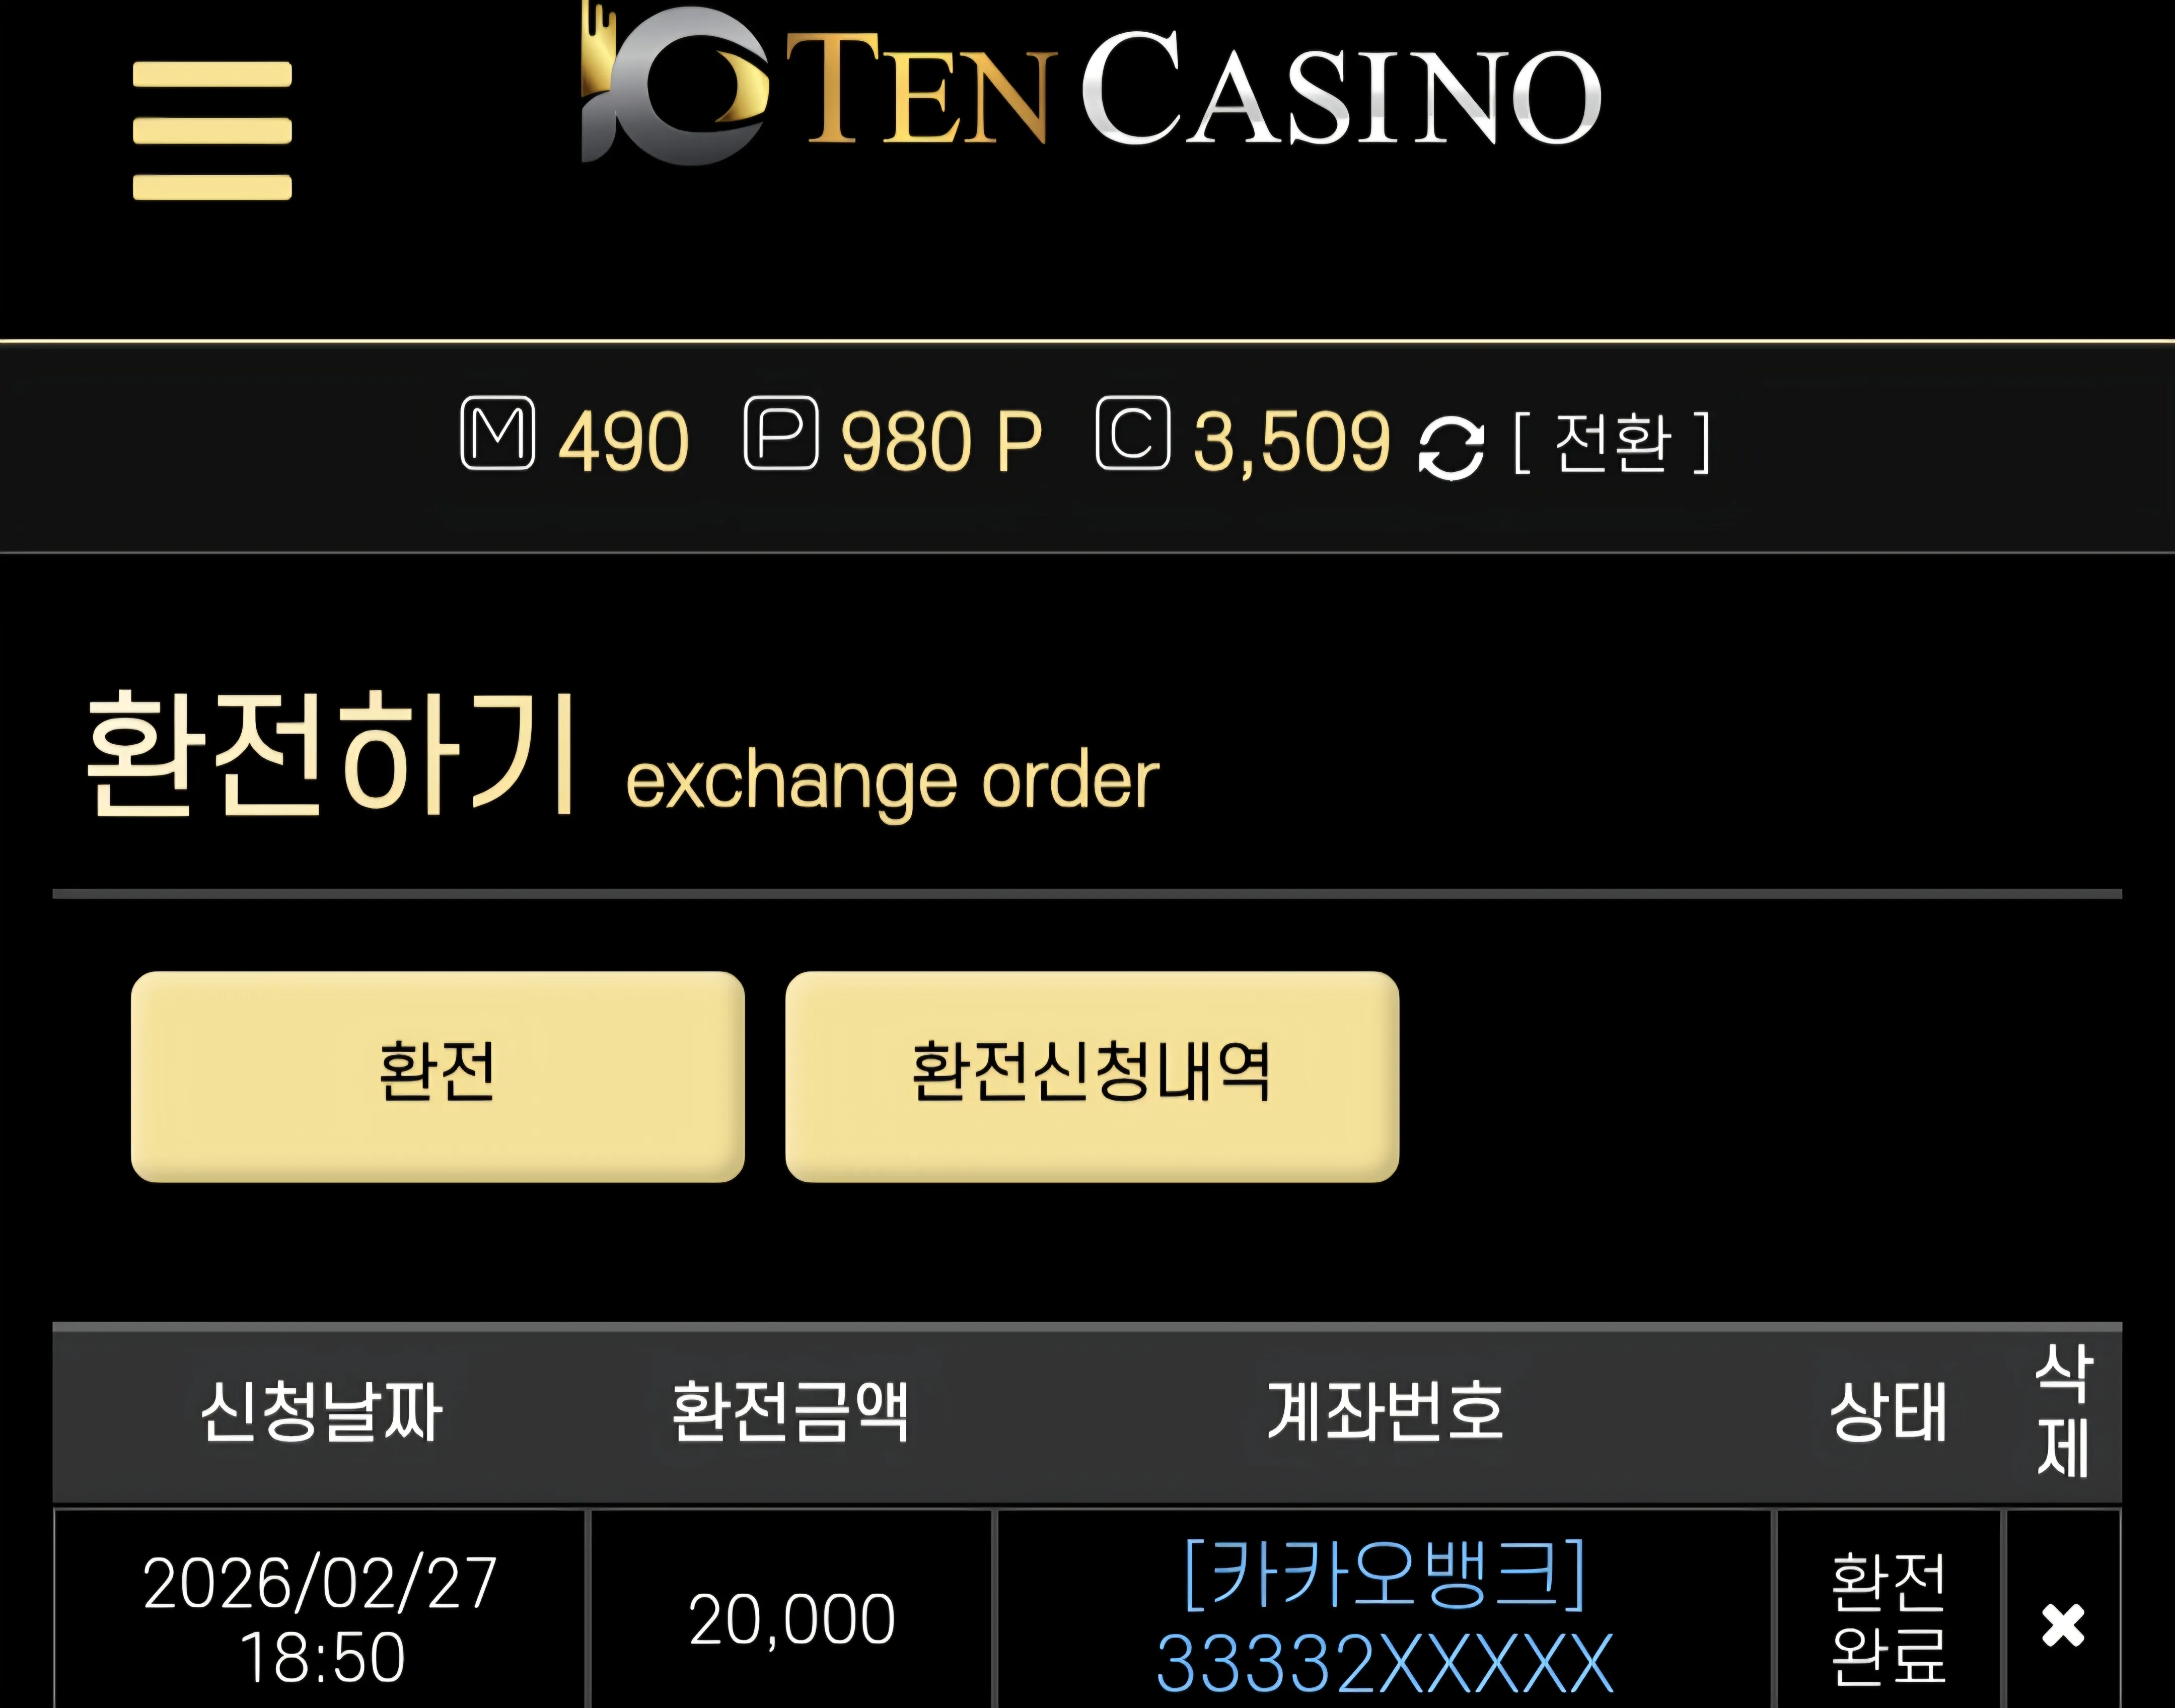The height and width of the screenshot is (1708, 2175).
Task: Click the 삭제 column header
Action: tap(2063, 1411)
